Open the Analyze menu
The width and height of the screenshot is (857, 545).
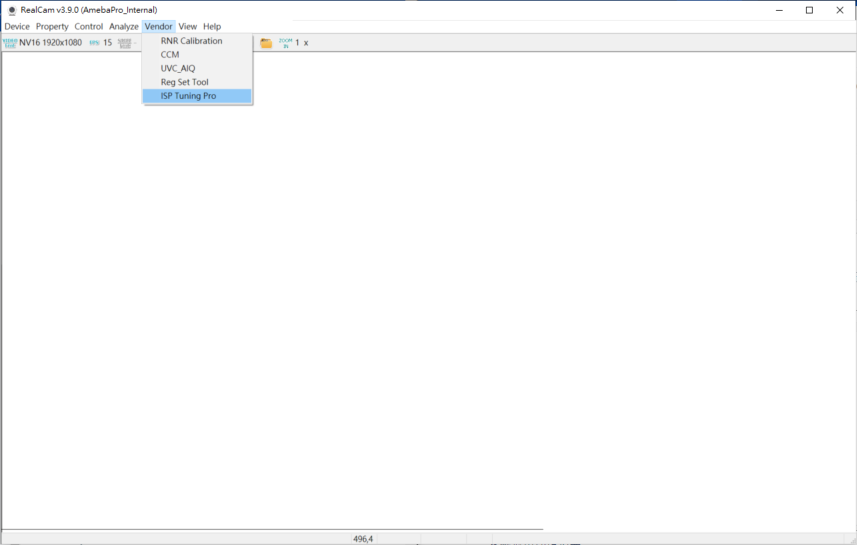[123, 26]
